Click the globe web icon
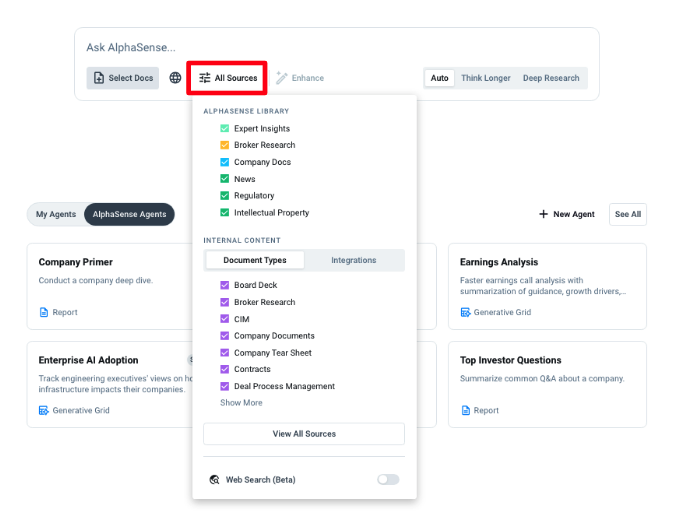The height and width of the screenshot is (519, 675). [x=175, y=78]
